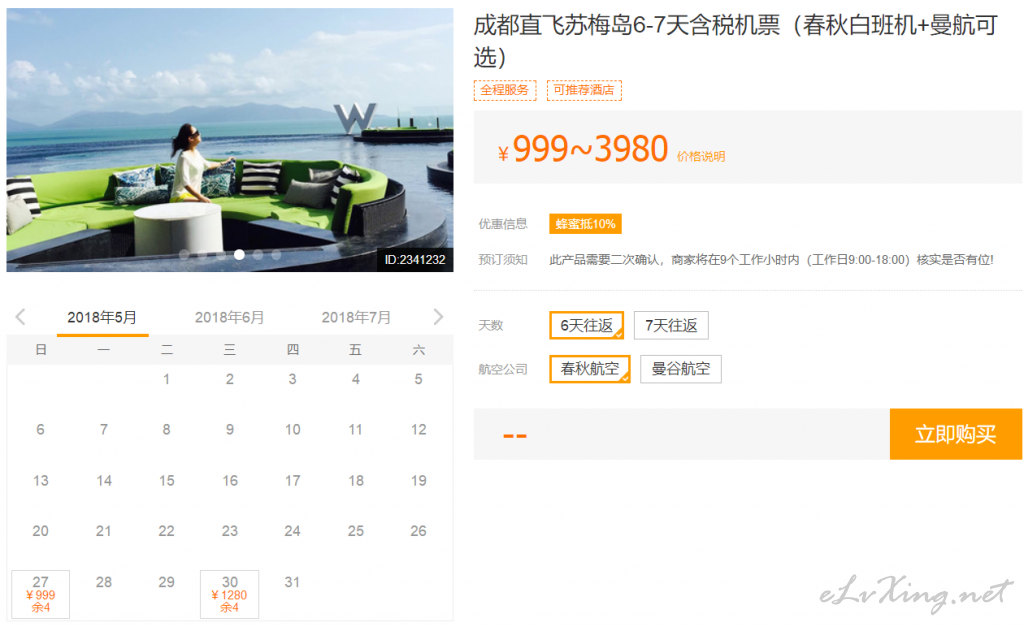The height and width of the screenshot is (627, 1024).
Task: Click date 5 in the May calendar
Action: [x=419, y=379]
